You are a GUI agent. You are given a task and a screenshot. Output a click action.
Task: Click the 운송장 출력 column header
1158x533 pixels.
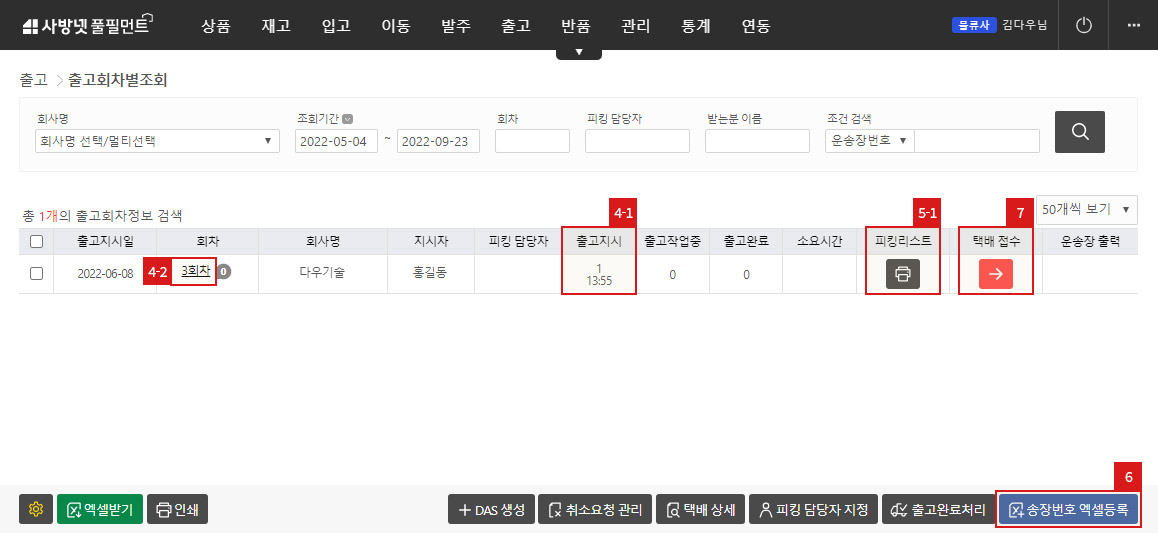tap(1090, 241)
